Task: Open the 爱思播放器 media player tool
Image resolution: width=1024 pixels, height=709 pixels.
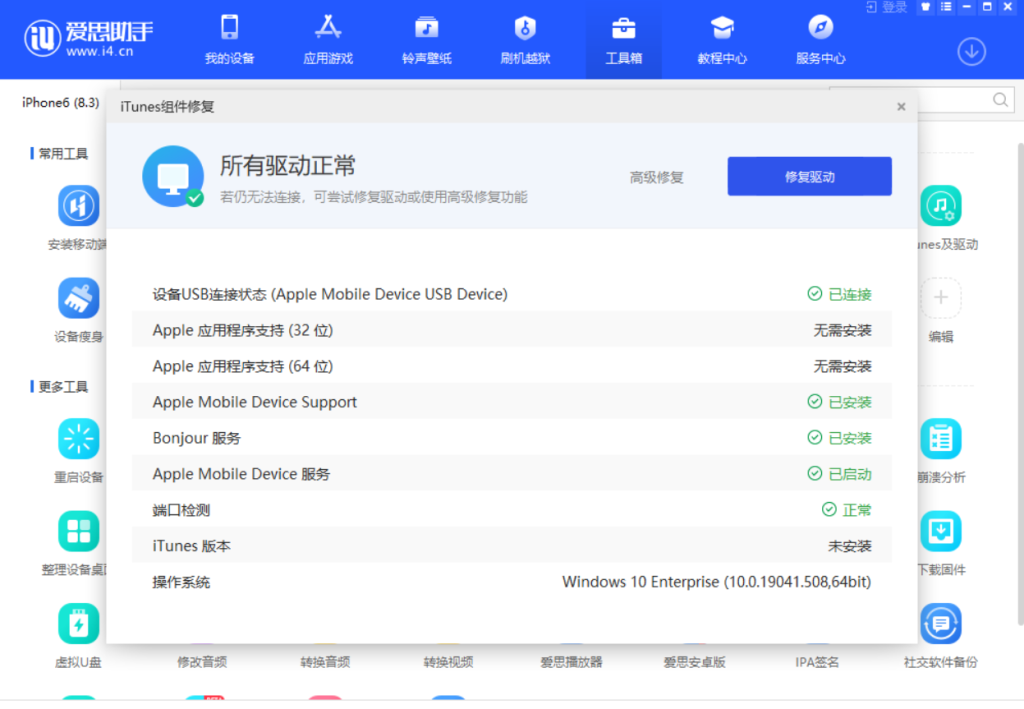Action: [570, 661]
